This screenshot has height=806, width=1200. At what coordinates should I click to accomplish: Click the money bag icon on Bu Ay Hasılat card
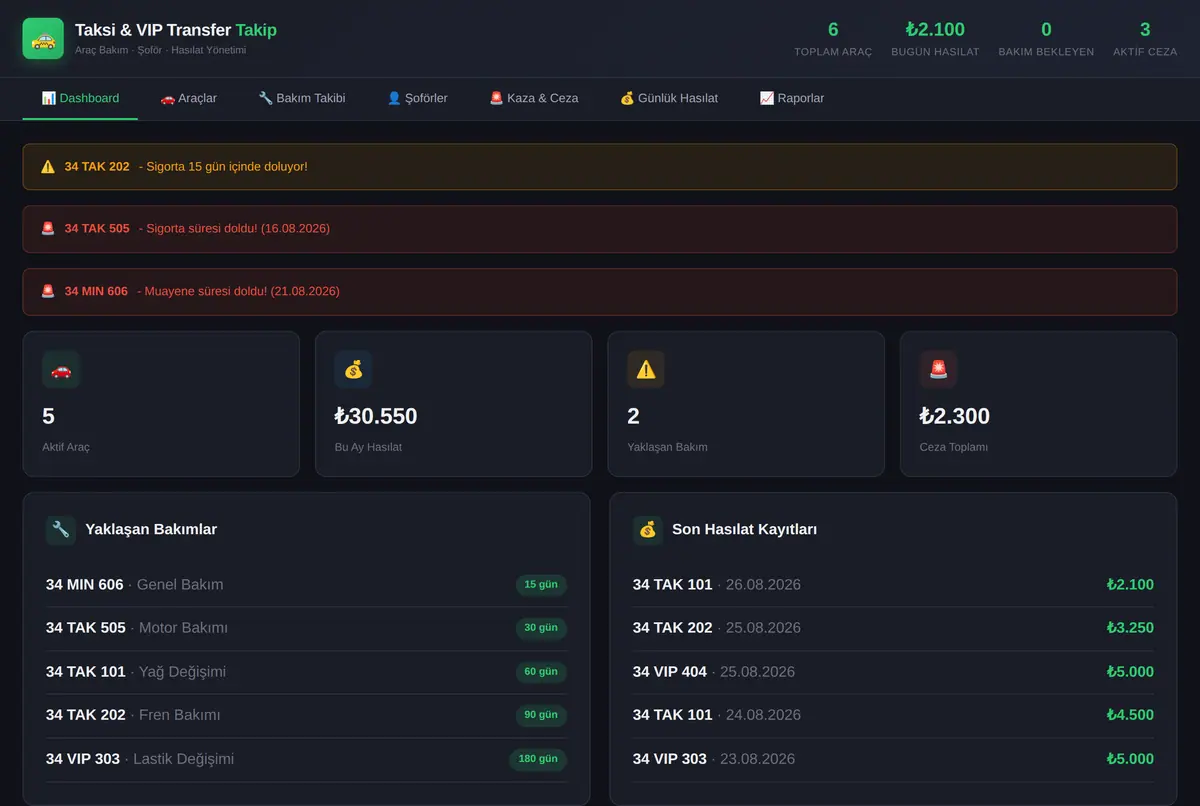354,370
